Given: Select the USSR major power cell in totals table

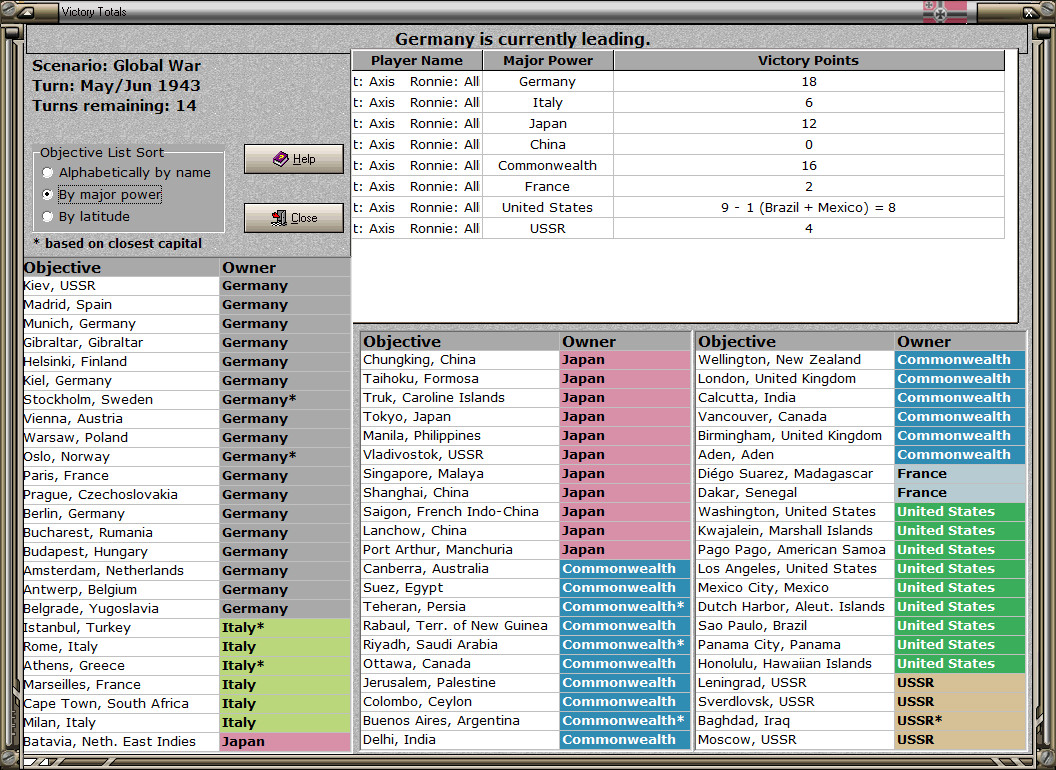Looking at the screenshot, I should (x=548, y=228).
